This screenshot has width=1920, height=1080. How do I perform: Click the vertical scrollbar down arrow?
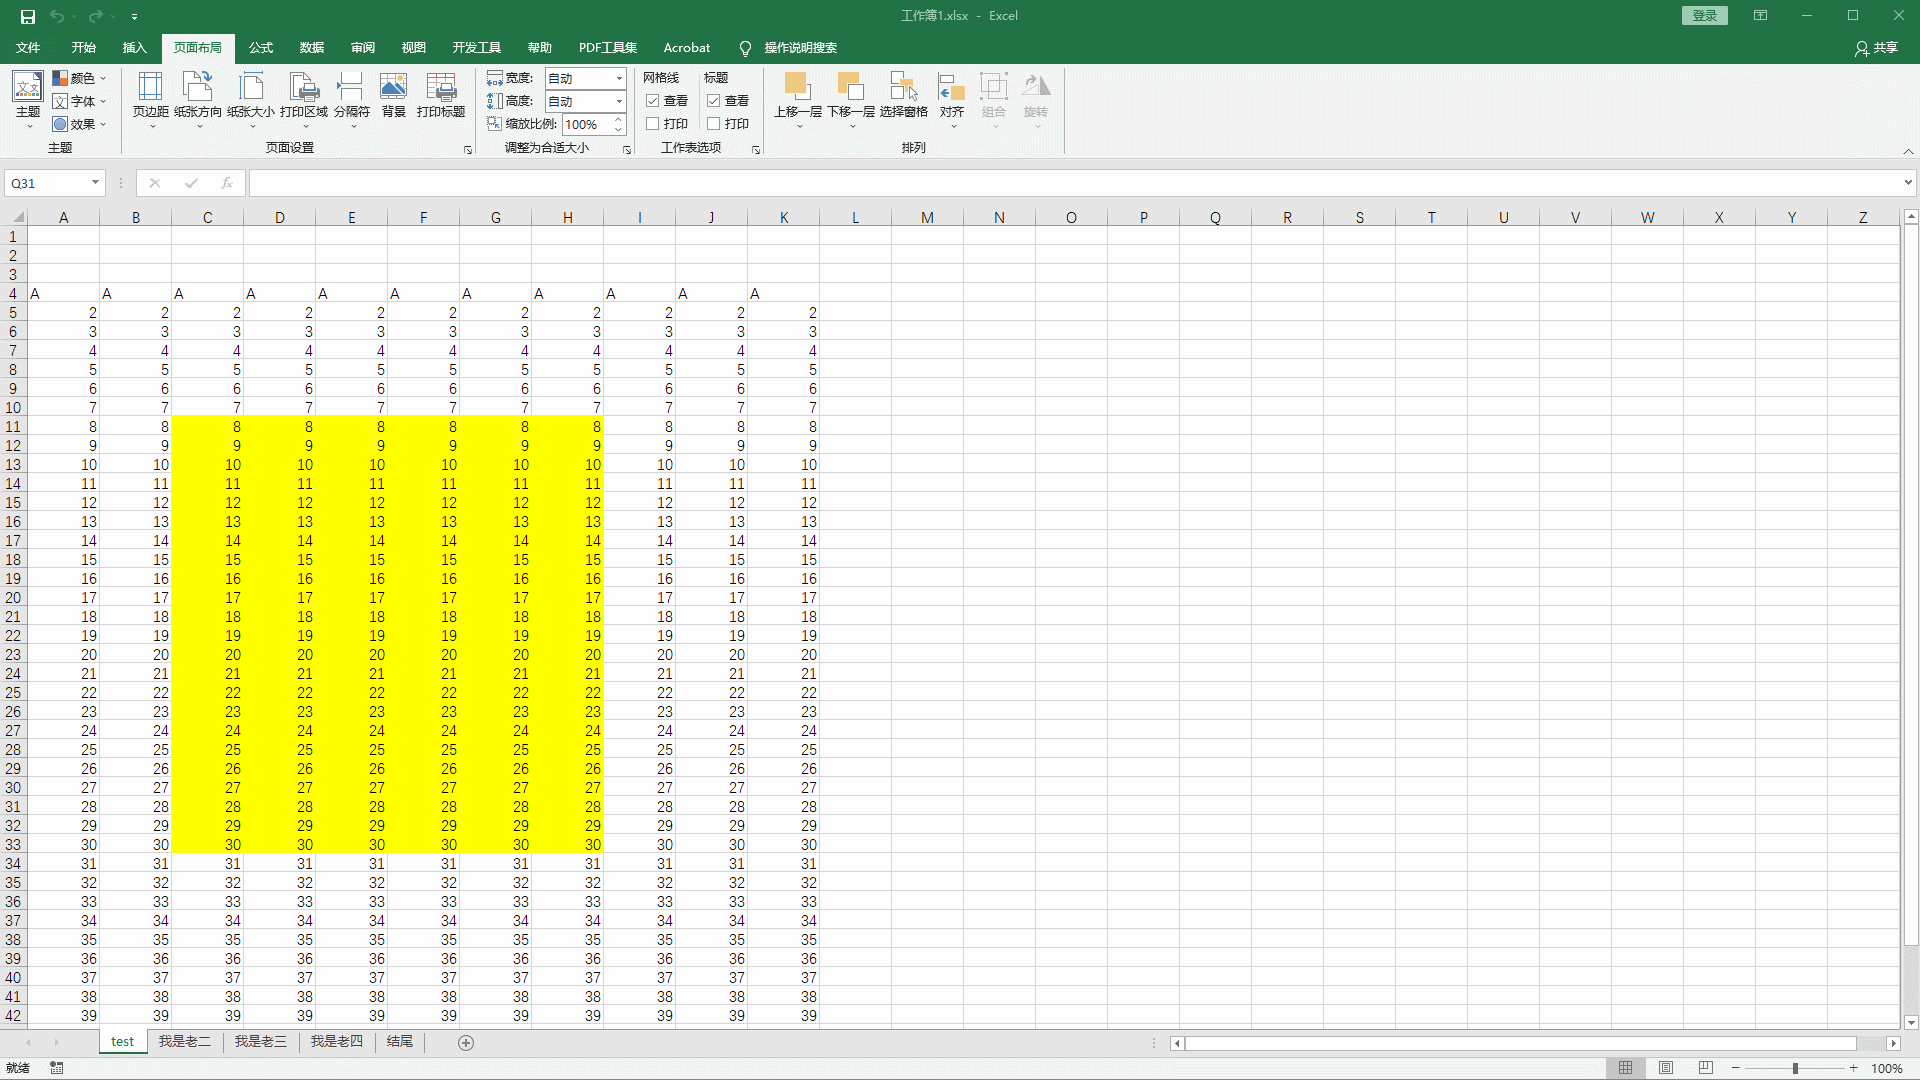[x=1911, y=1022]
